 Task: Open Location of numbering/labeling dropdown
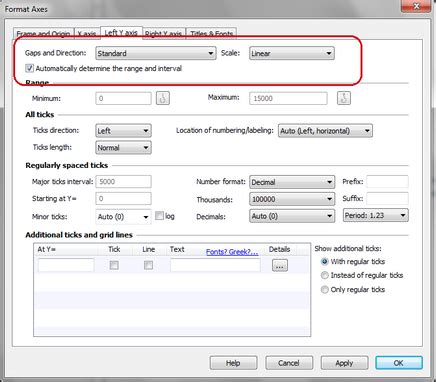(x=325, y=131)
